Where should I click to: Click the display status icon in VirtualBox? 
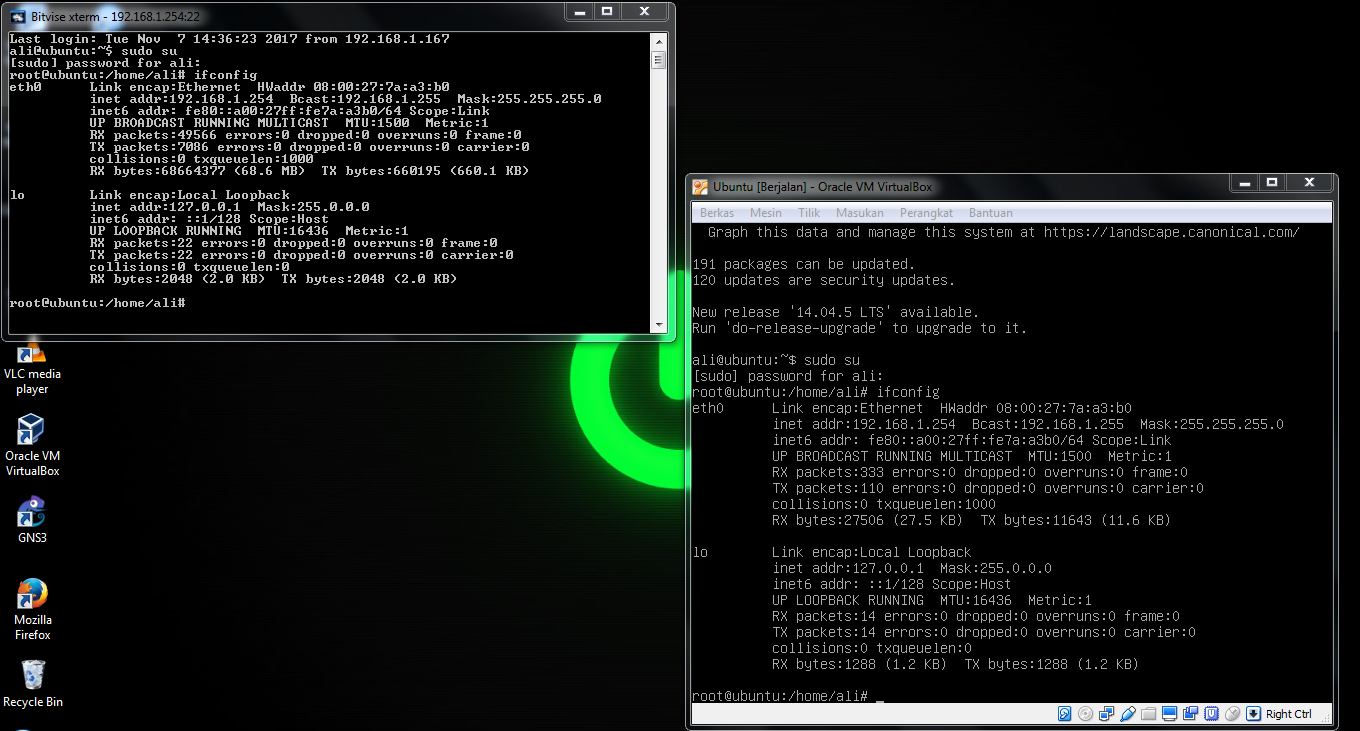tap(1170, 713)
